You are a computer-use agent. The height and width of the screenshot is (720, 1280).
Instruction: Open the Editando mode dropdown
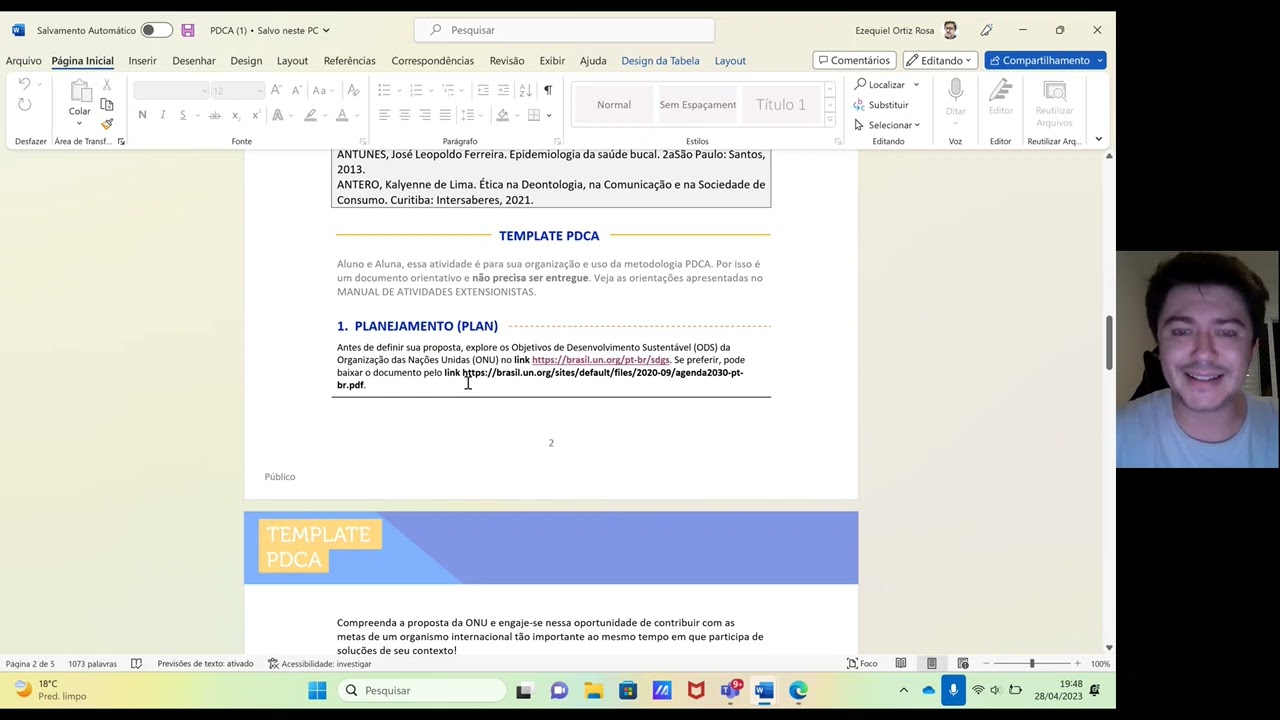(939, 60)
